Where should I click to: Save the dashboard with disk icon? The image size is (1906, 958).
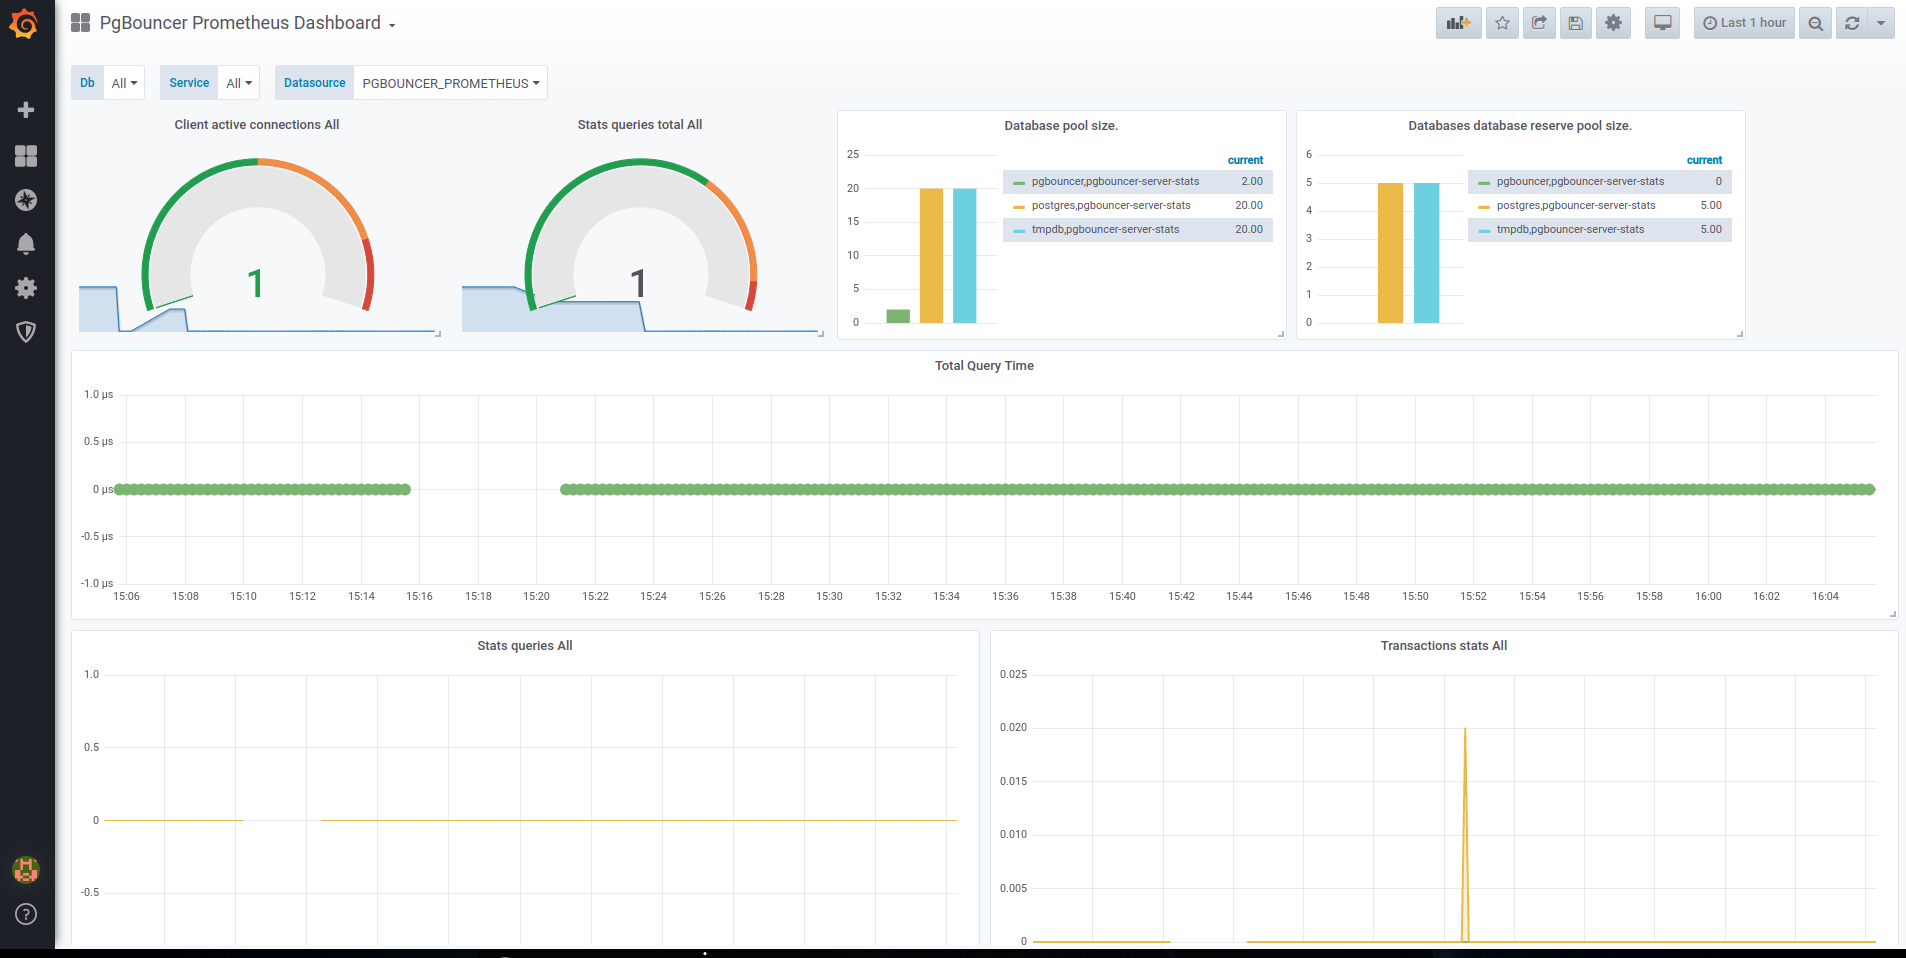[1576, 23]
